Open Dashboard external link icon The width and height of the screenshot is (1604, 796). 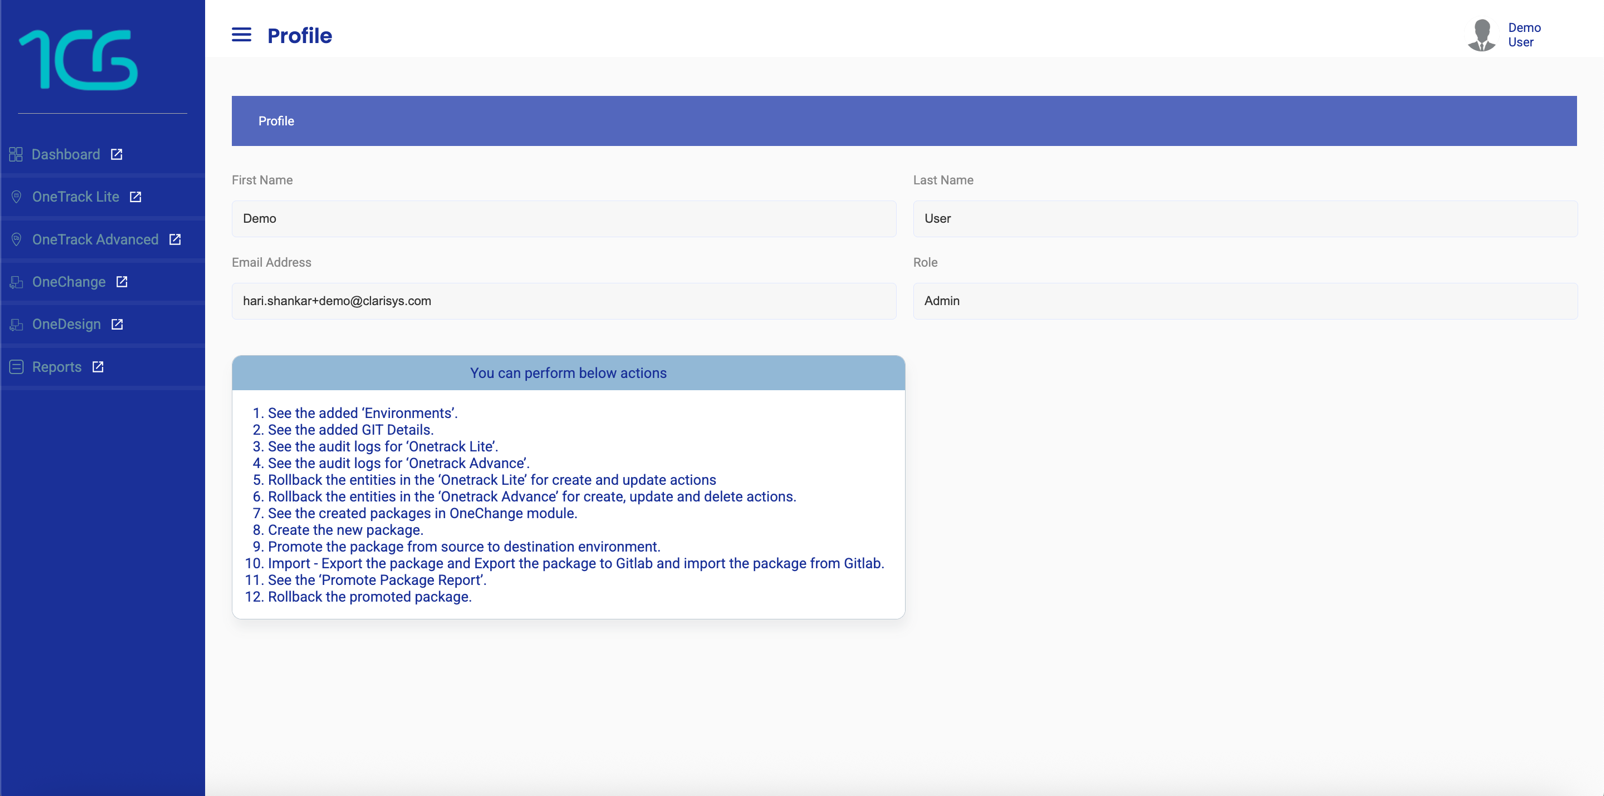tap(117, 154)
